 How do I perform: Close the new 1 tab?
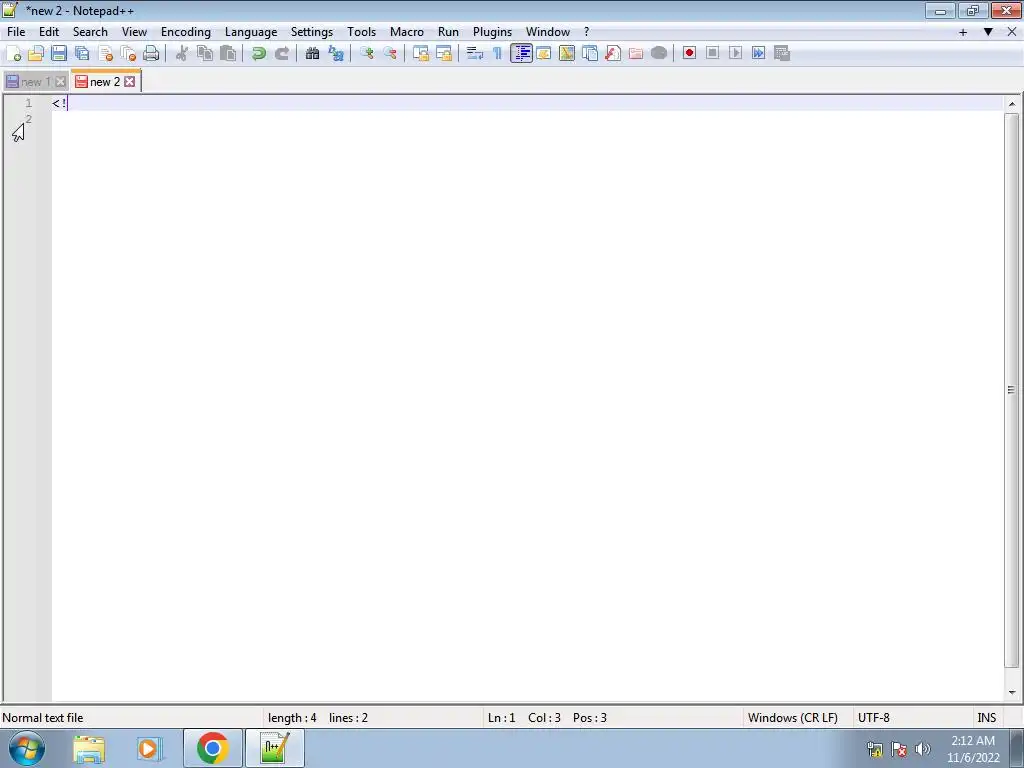tap(60, 82)
